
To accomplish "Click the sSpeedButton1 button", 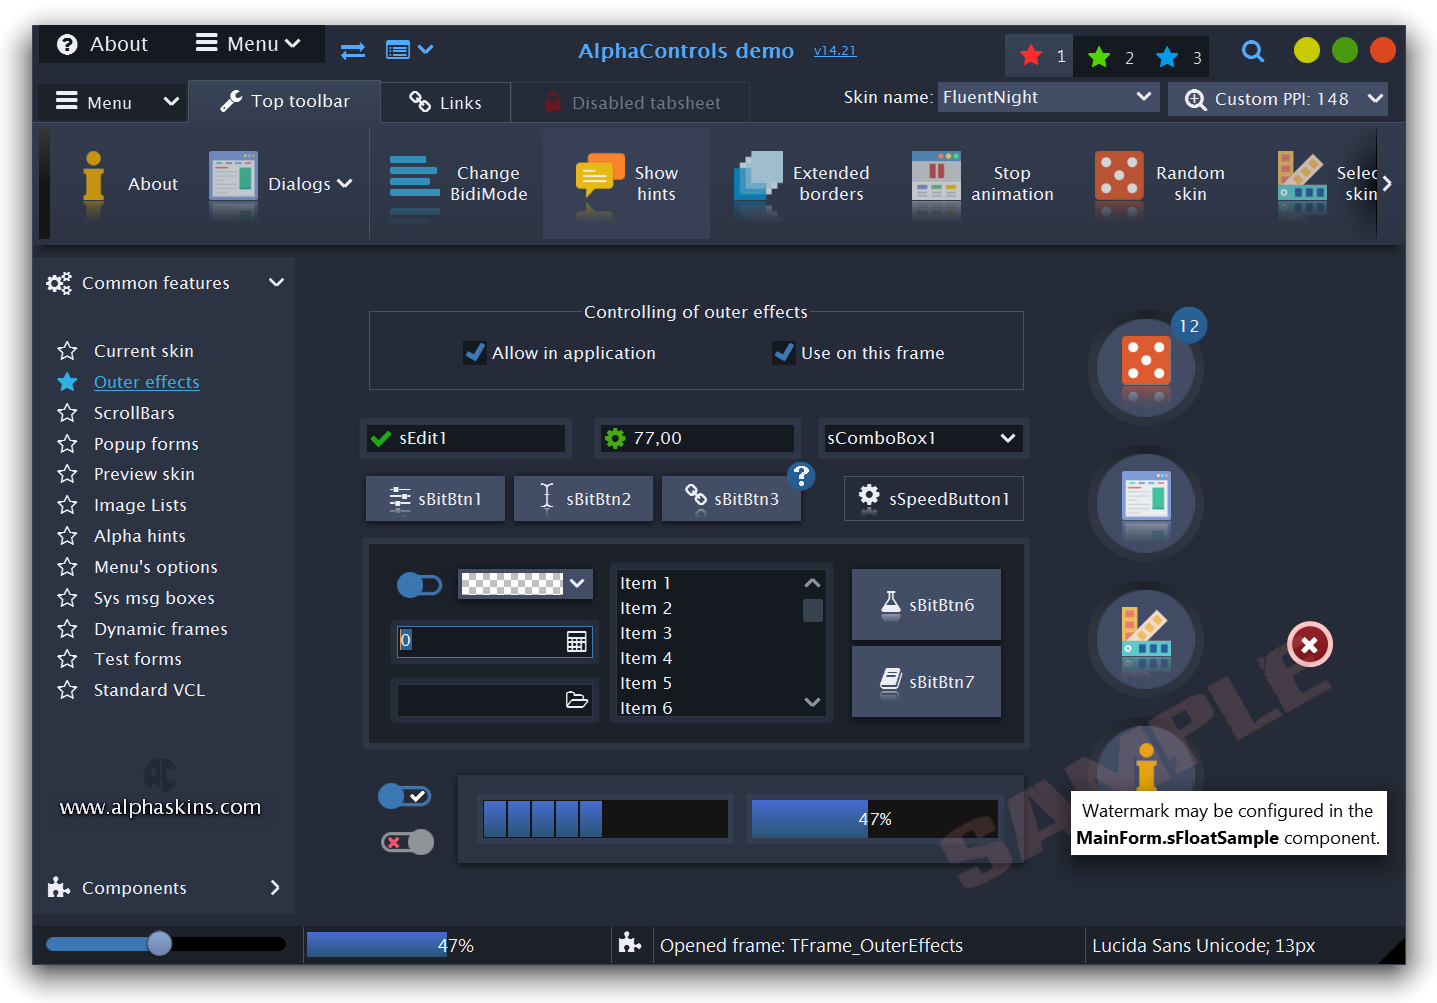I will [934, 499].
